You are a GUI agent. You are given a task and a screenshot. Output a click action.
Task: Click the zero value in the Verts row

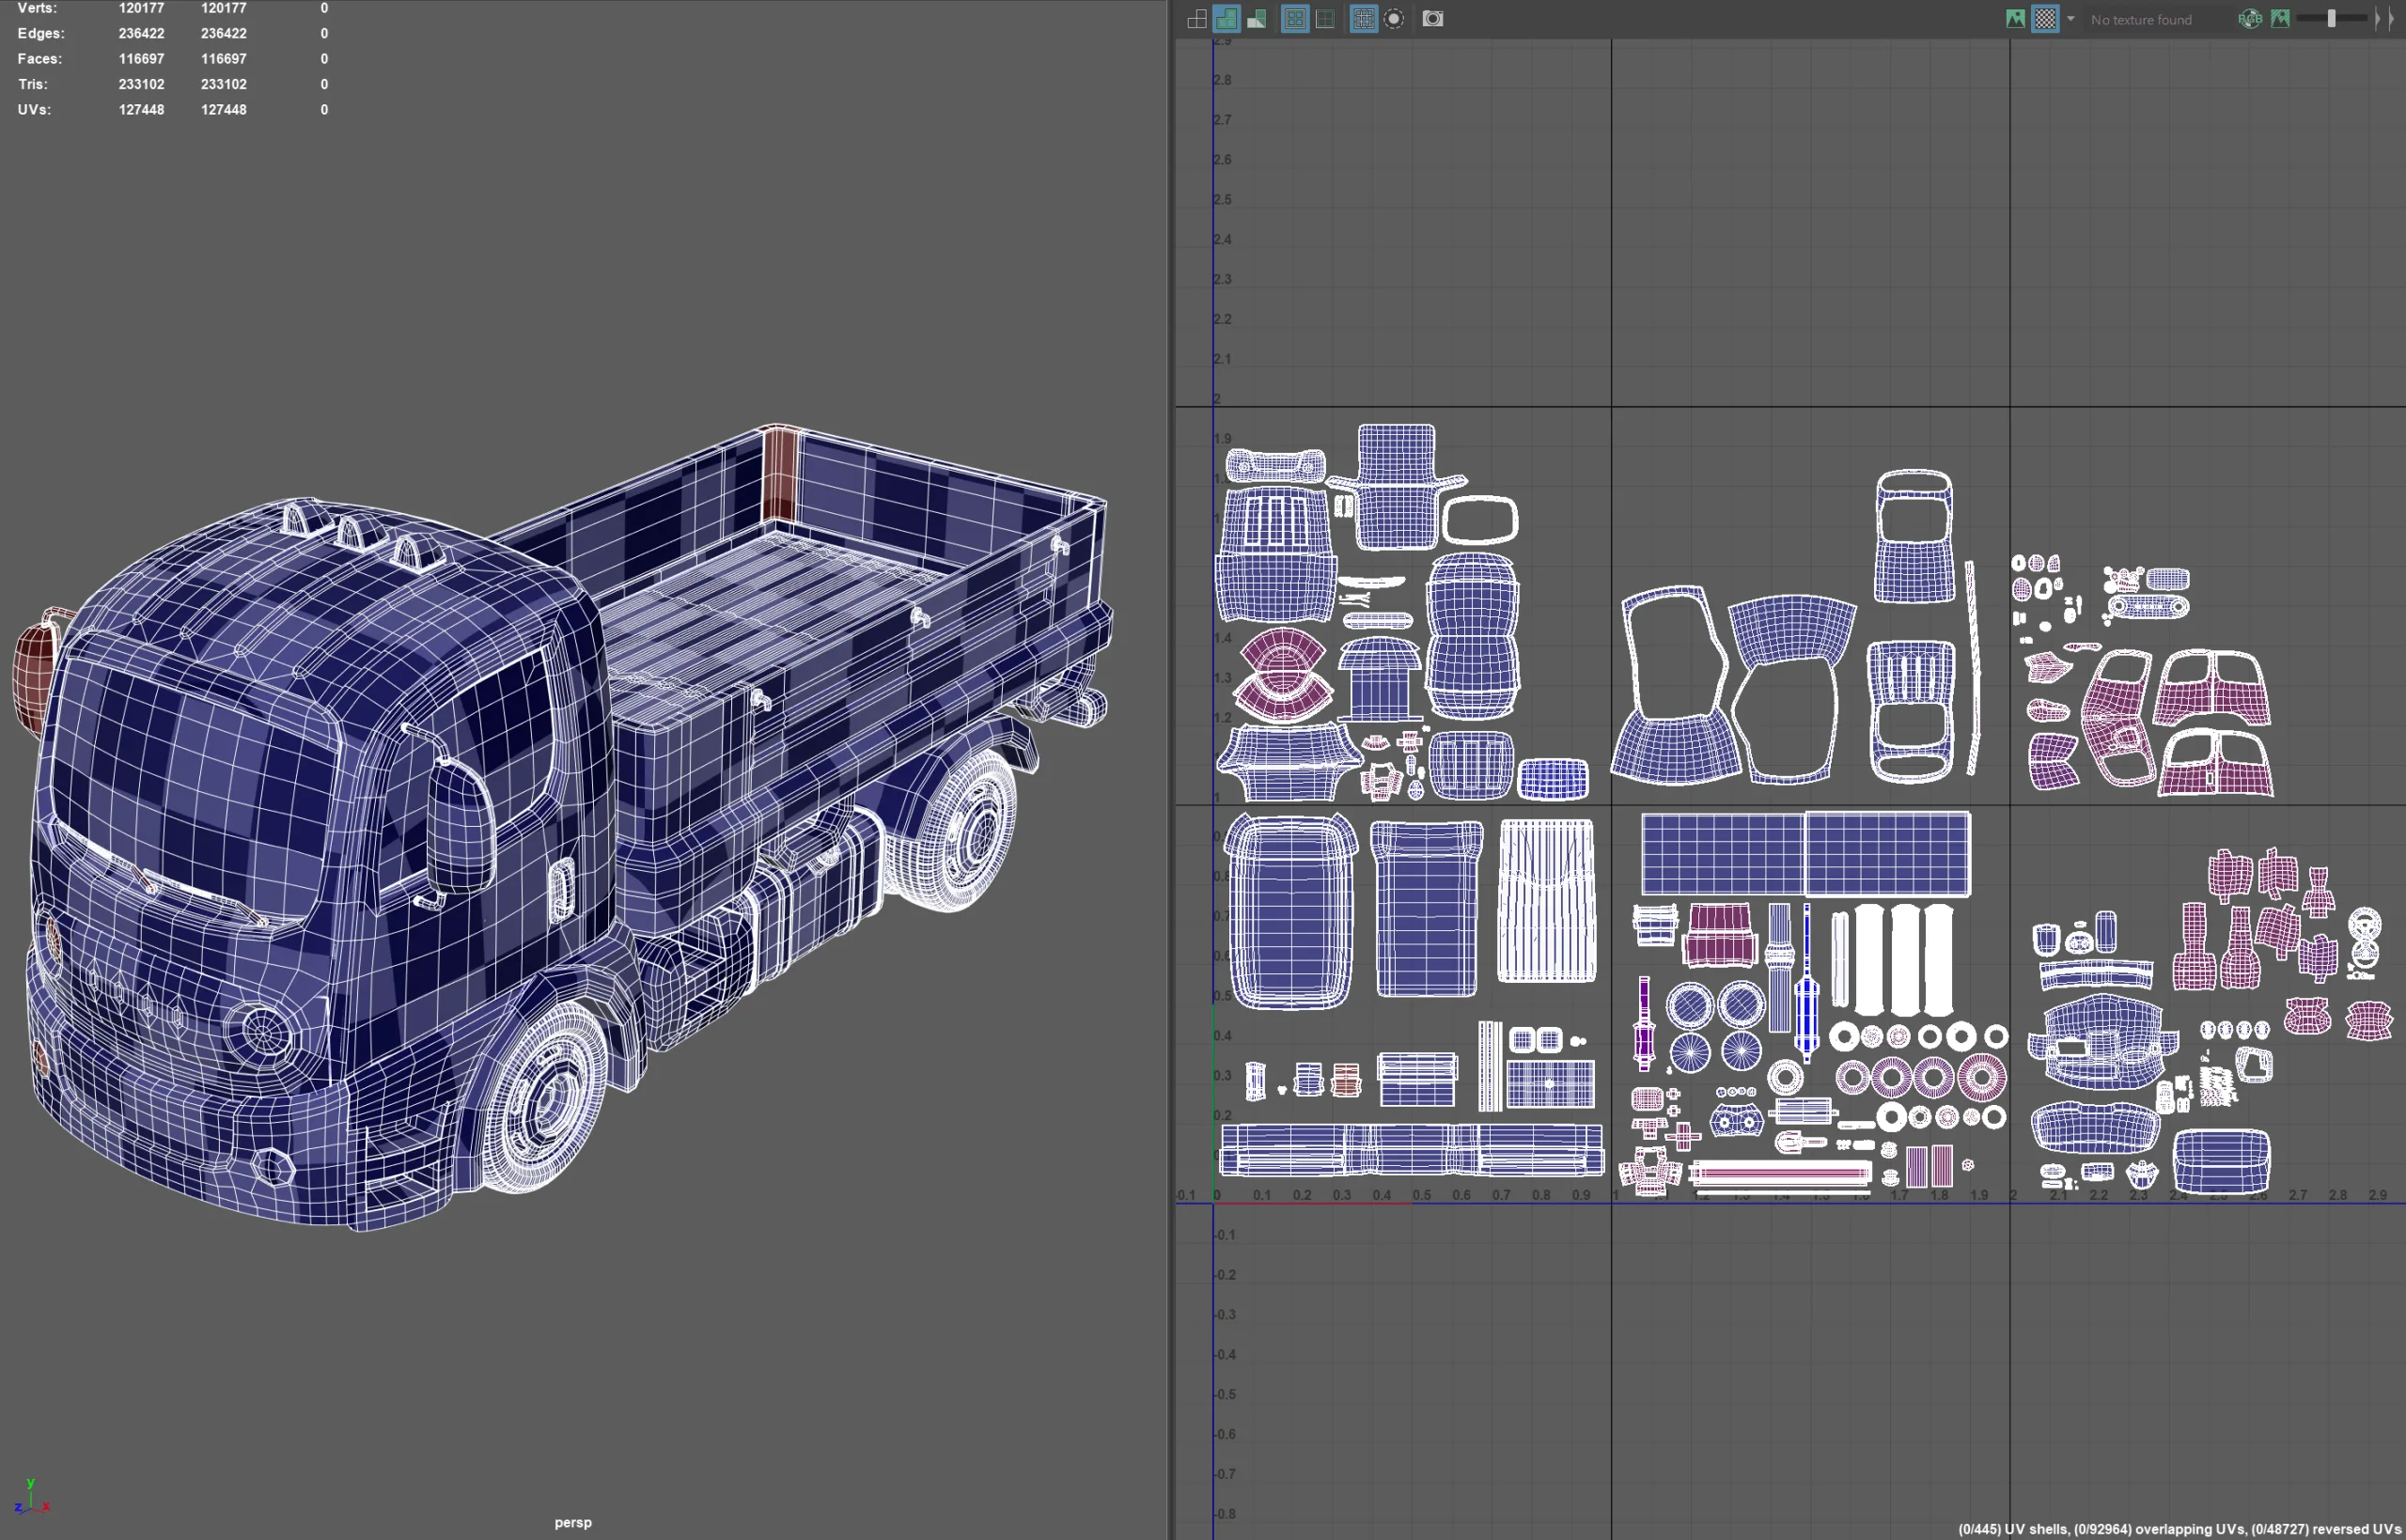pyautogui.click(x=324, y=8)
